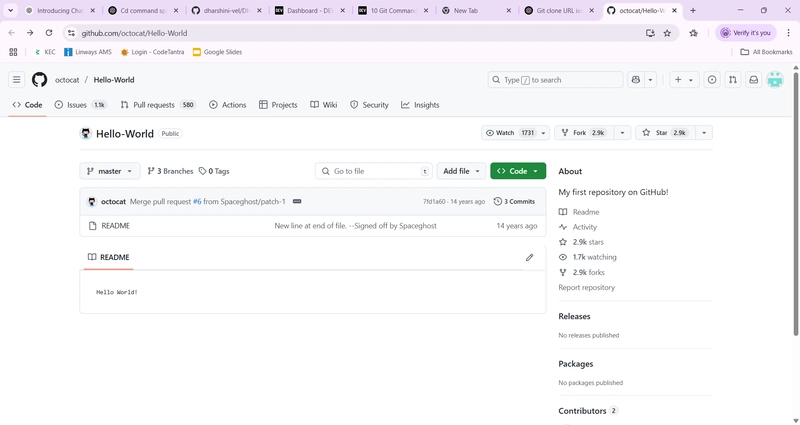Open the user profile avatar menu
800x425 pixels.
pos(774,80)
